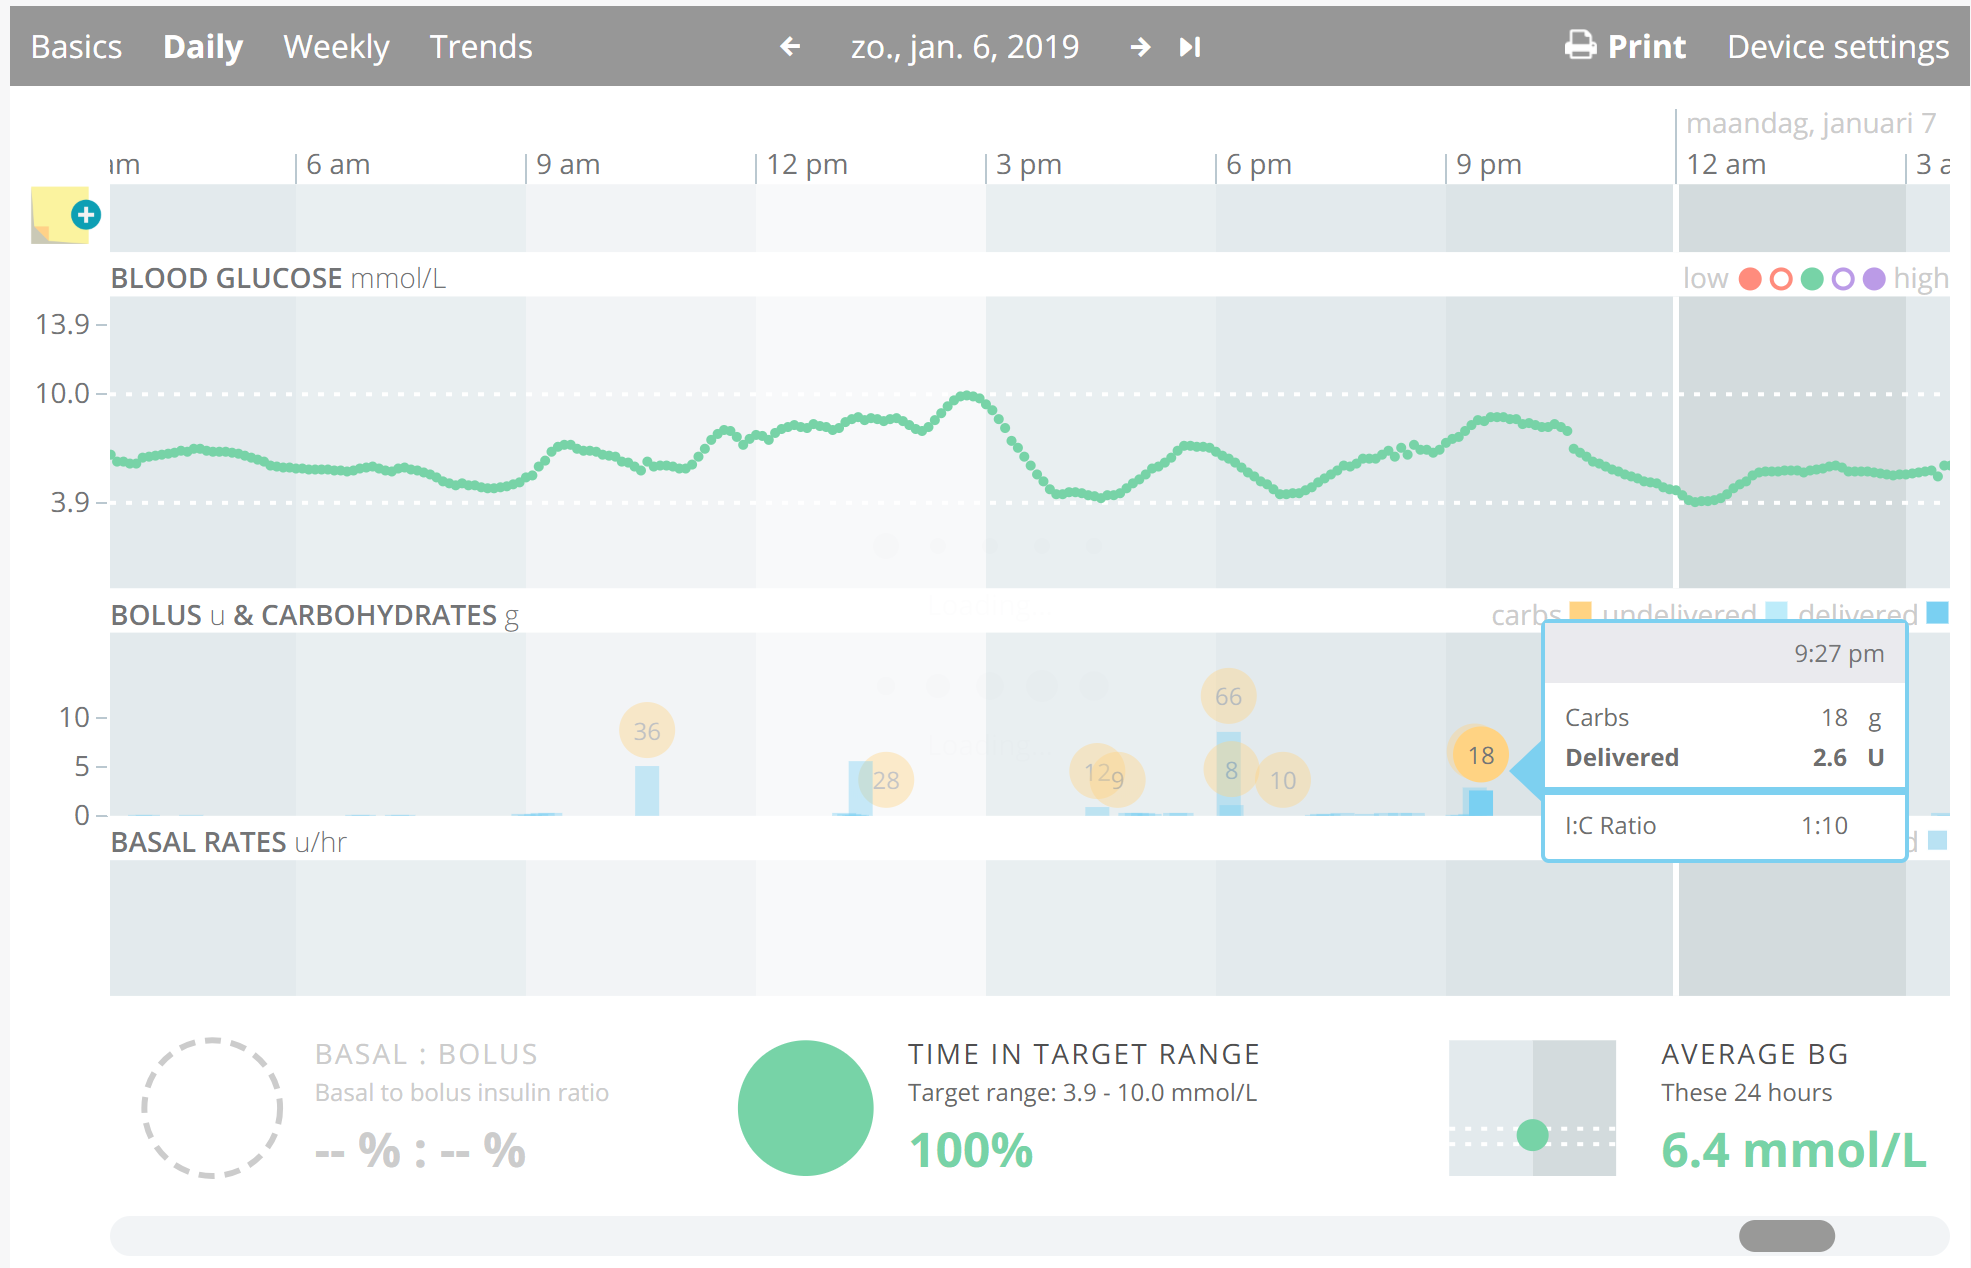Select the Daily tab
The width and height of the screenshot is (1971, 1268).
tap(203, 47)
